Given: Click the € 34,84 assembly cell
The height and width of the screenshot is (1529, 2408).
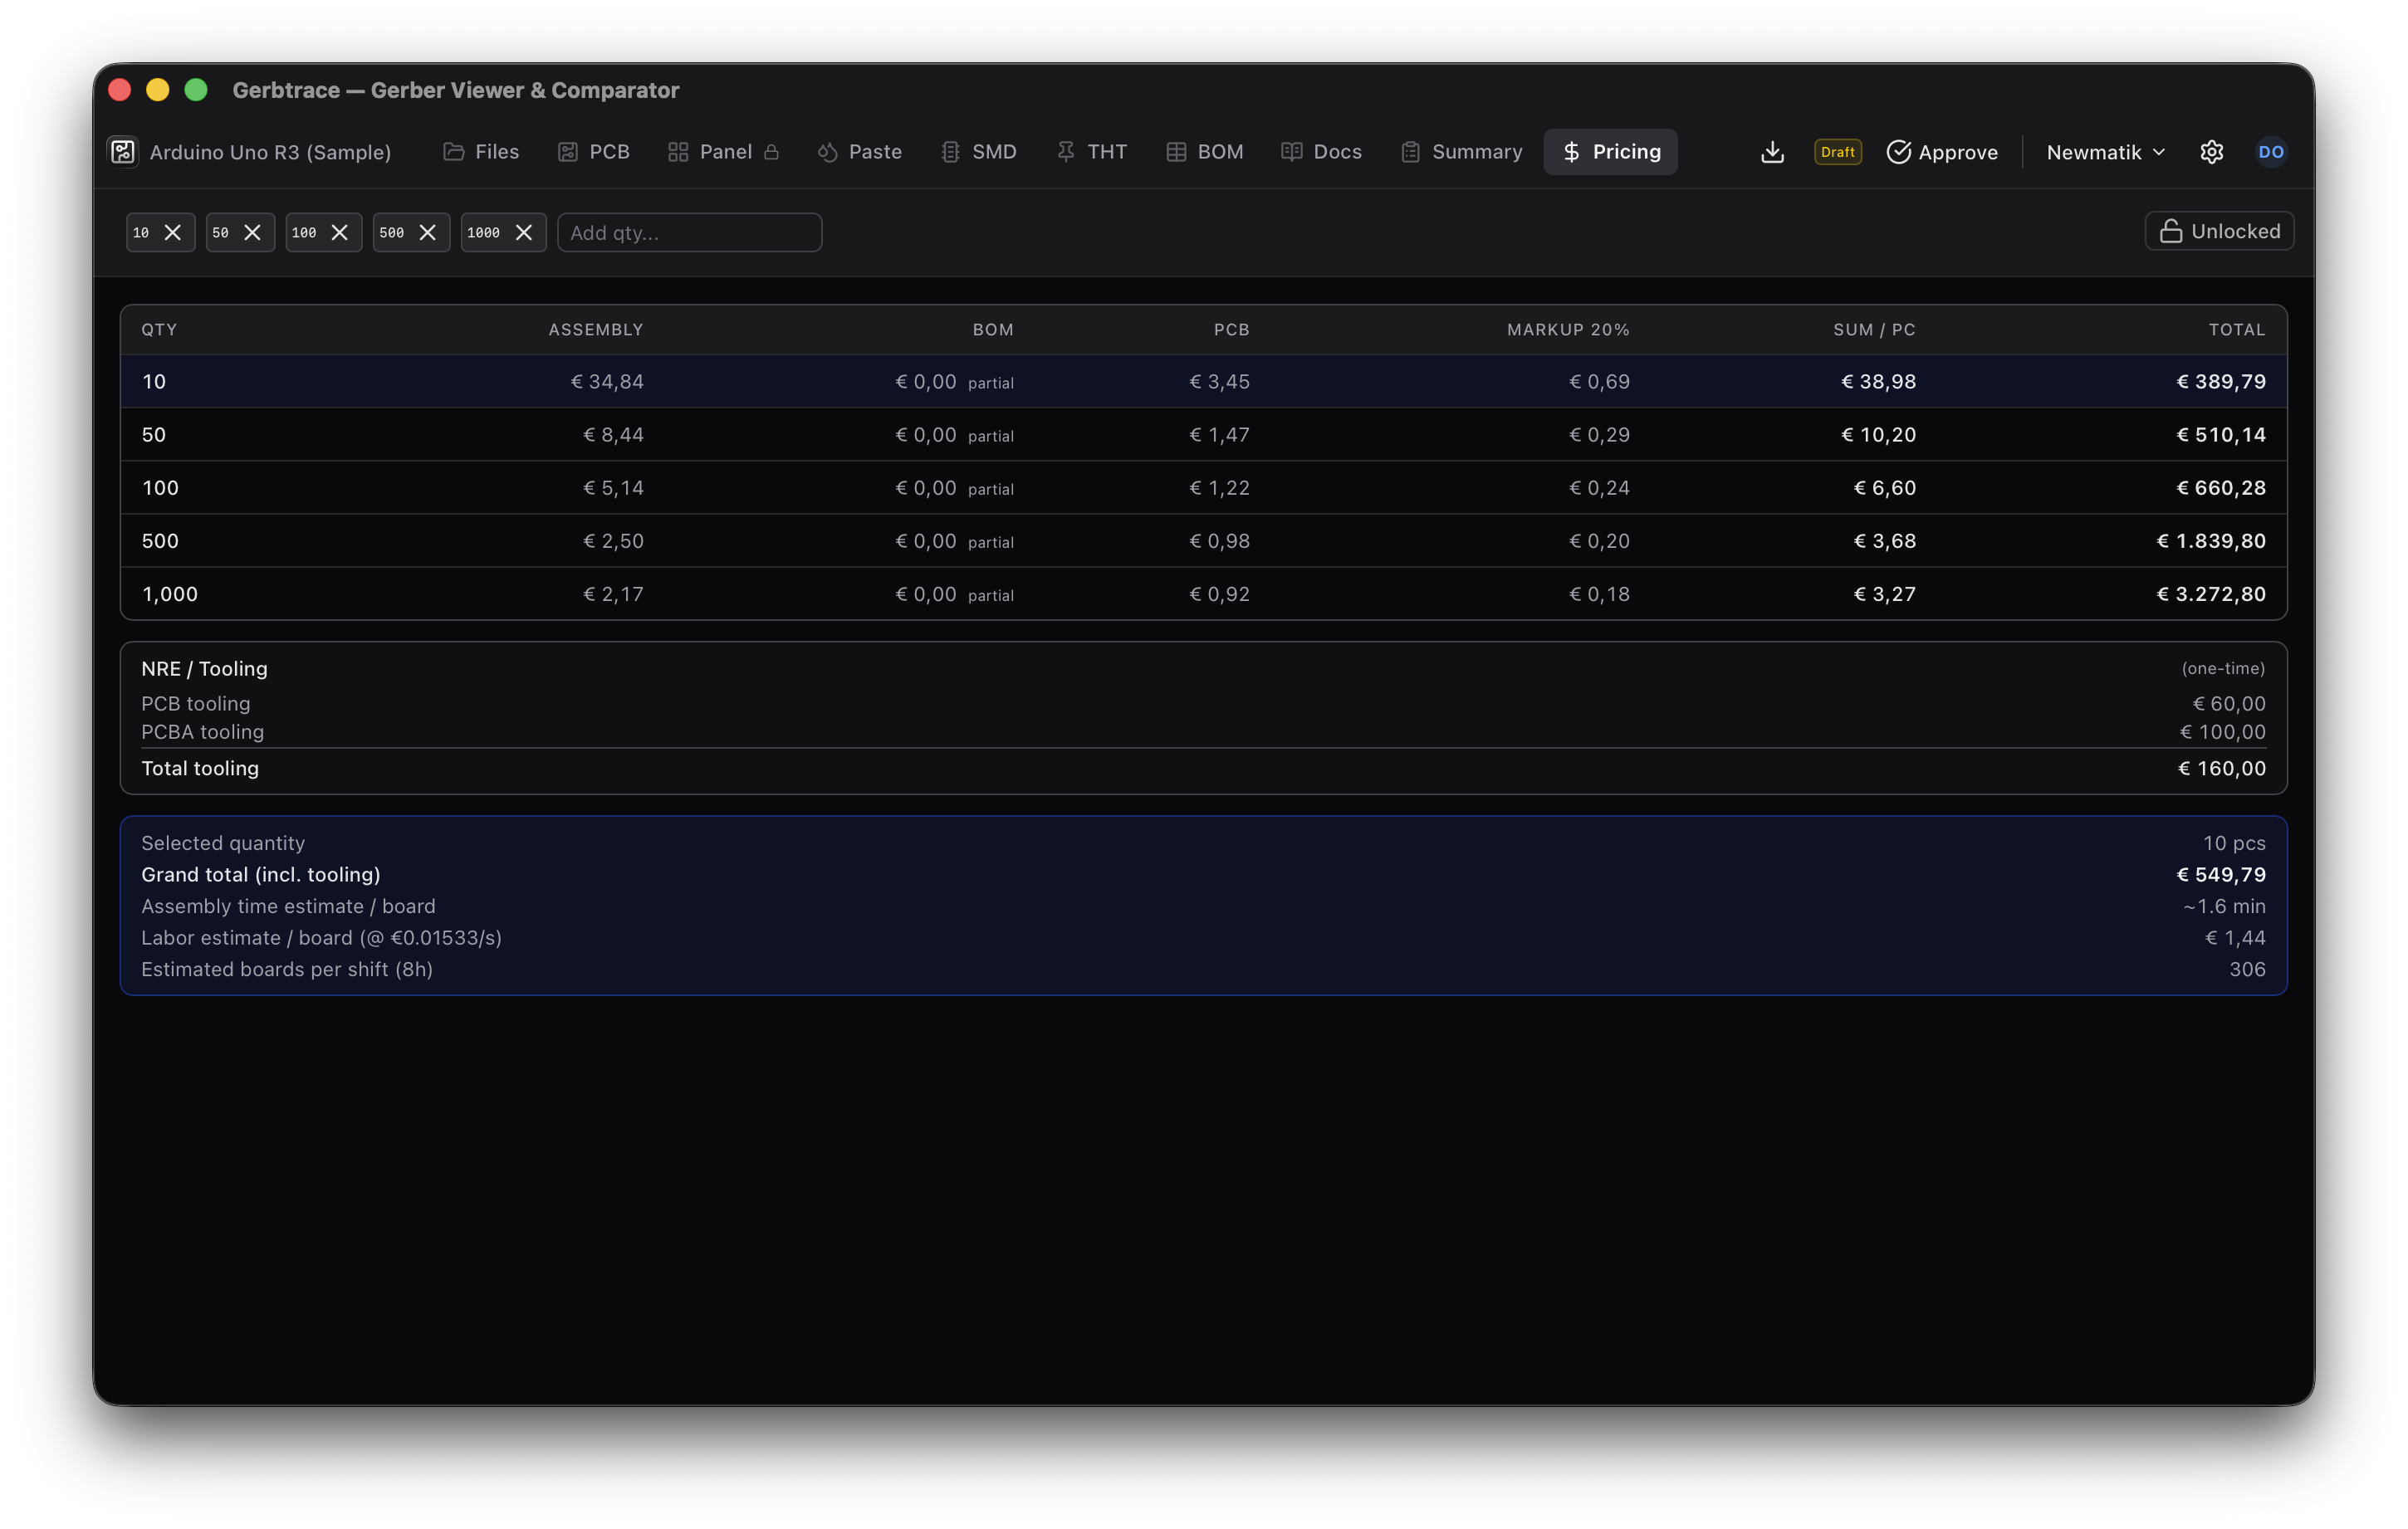Looking at the screenshot, I should coord(607,381).
